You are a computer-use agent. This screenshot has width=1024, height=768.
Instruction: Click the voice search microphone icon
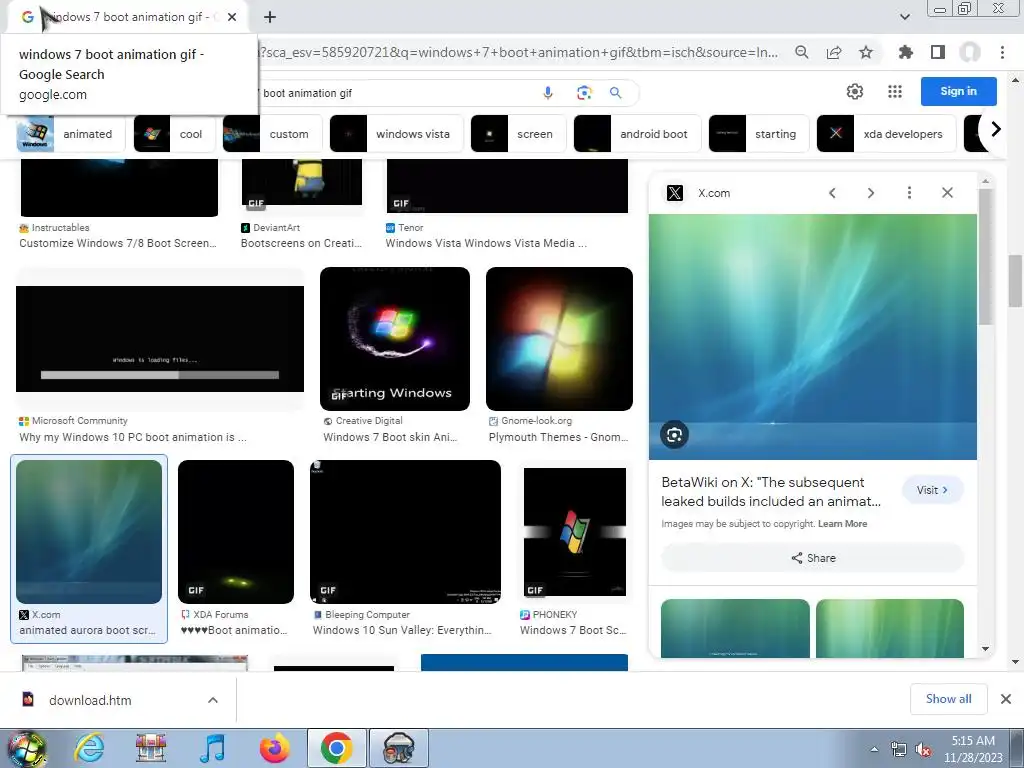click(x=548, y=93)
